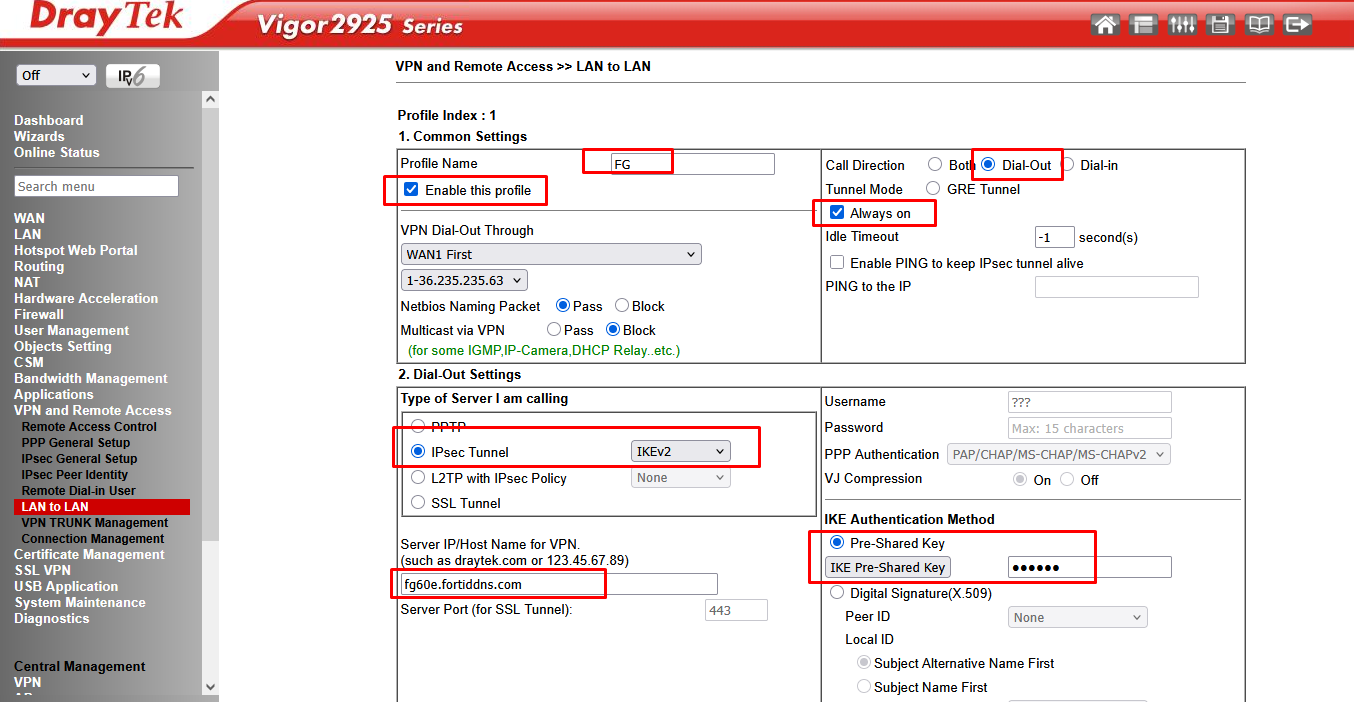Open Firewall in the sidebar menu
This screenshot has height=702, width=1354.
39,314
